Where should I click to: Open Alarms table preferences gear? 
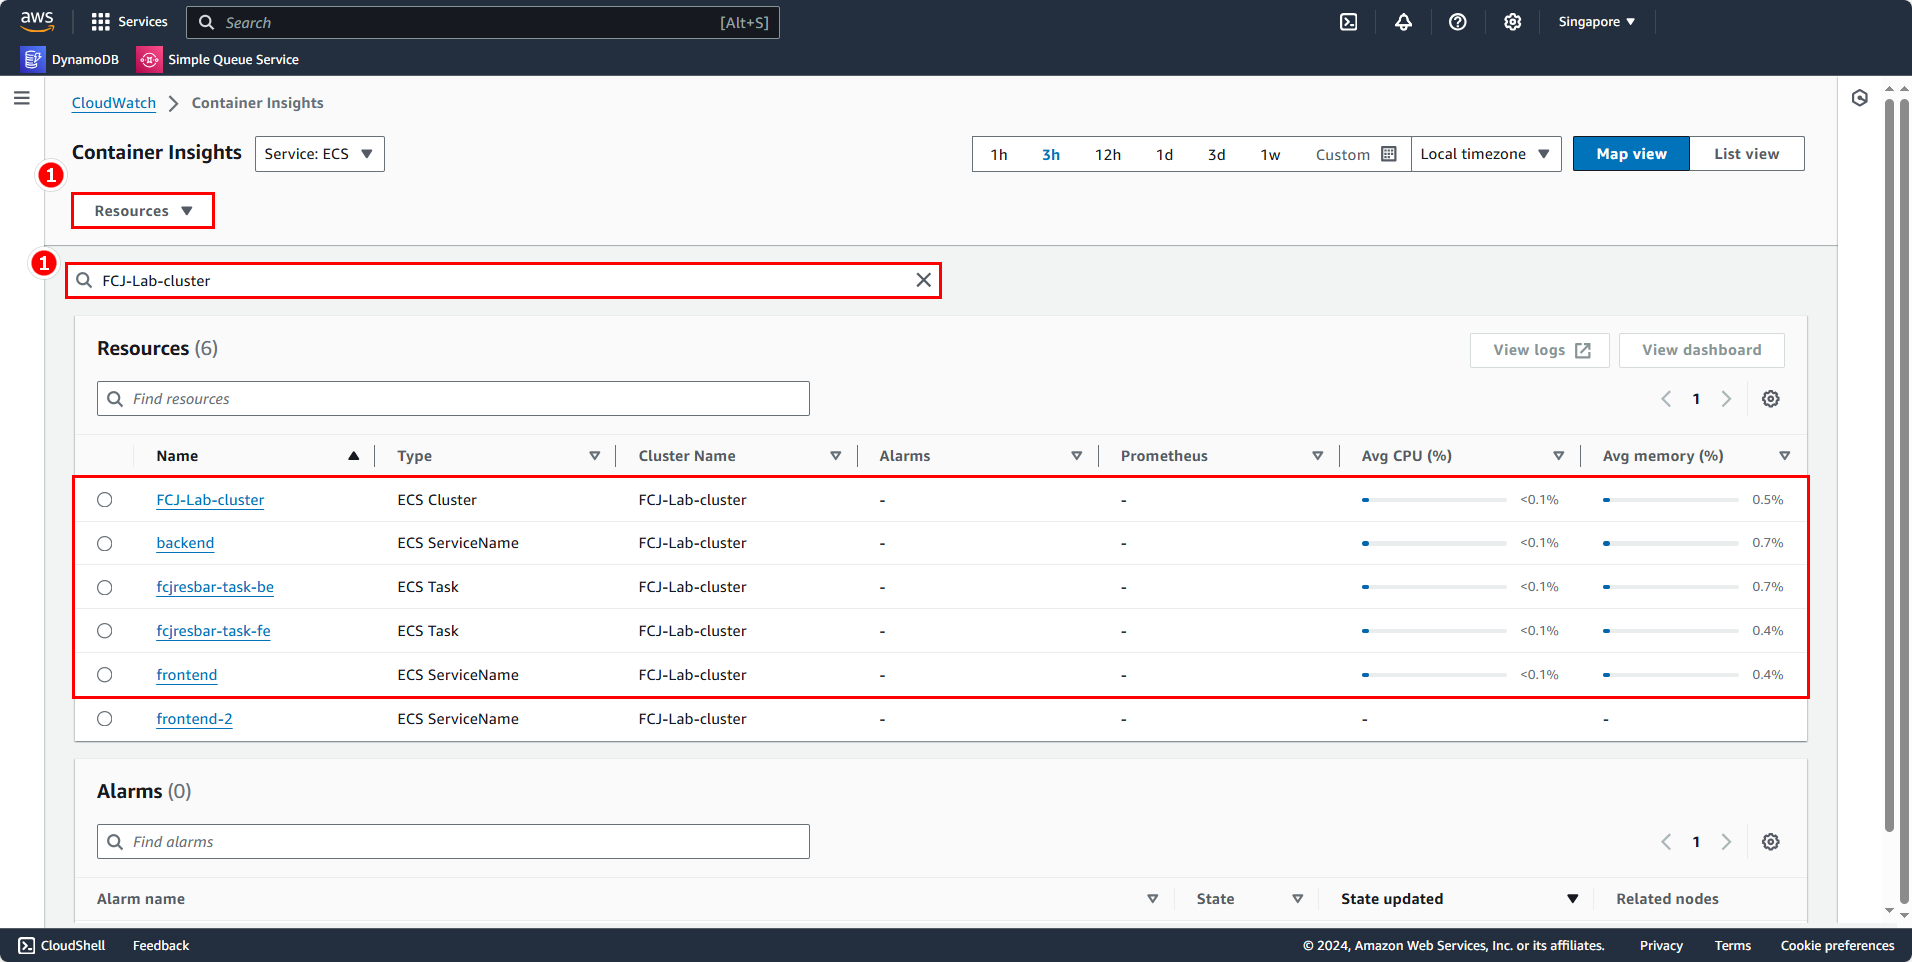coord(1771,842)
